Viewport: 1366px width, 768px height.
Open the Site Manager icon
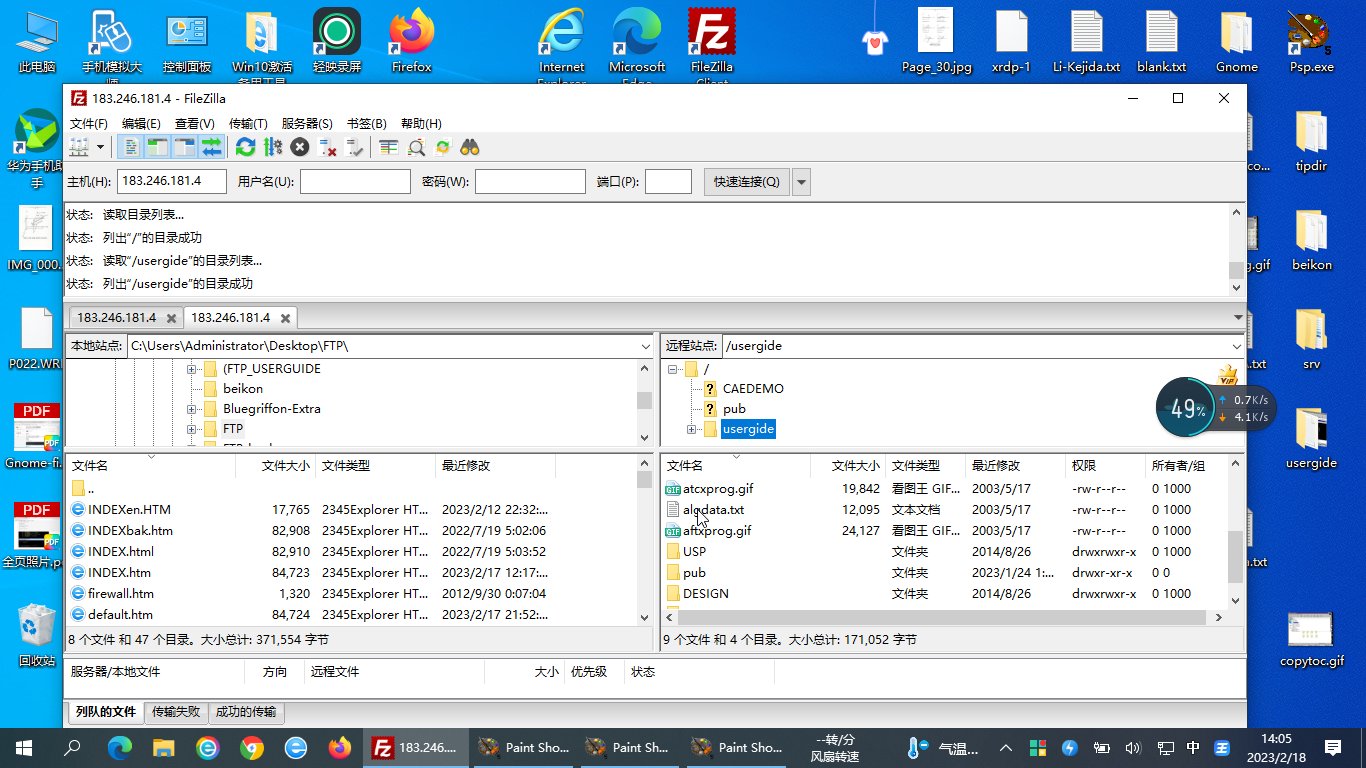coord(79,147)
